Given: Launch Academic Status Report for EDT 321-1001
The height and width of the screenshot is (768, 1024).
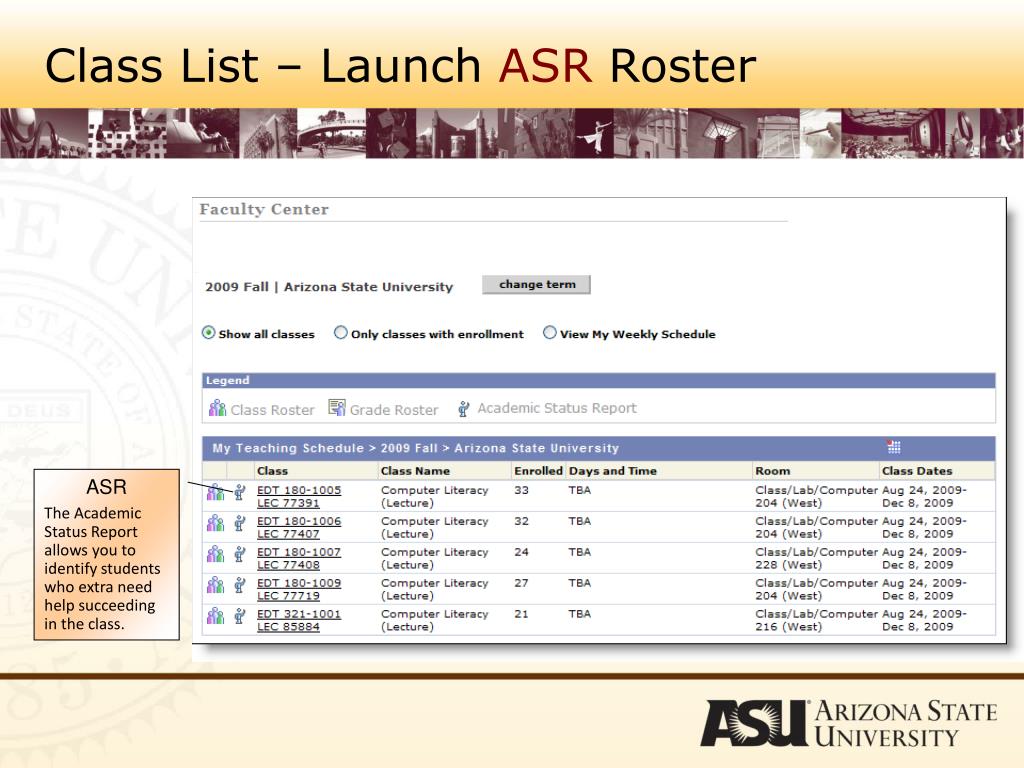Looking at the screenshot, I should (240, 616).
